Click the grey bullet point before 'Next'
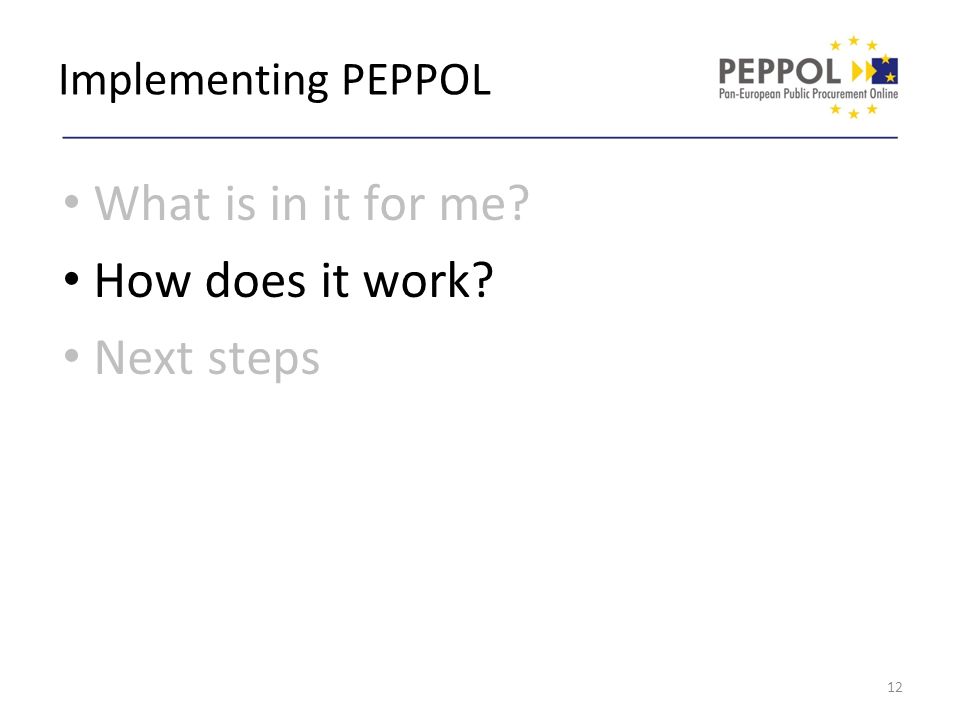 (72, 356)
